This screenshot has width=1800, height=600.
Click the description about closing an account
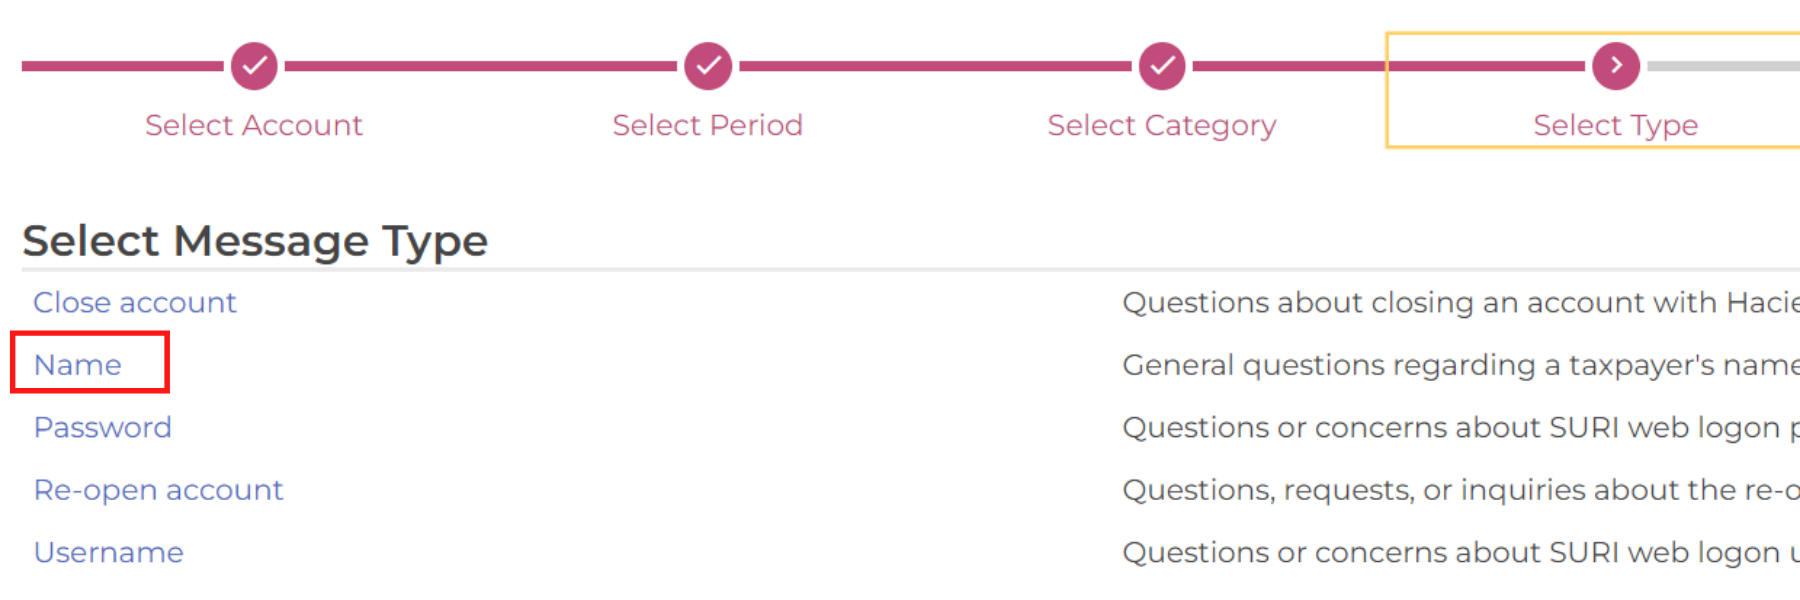click(1461, 303)
